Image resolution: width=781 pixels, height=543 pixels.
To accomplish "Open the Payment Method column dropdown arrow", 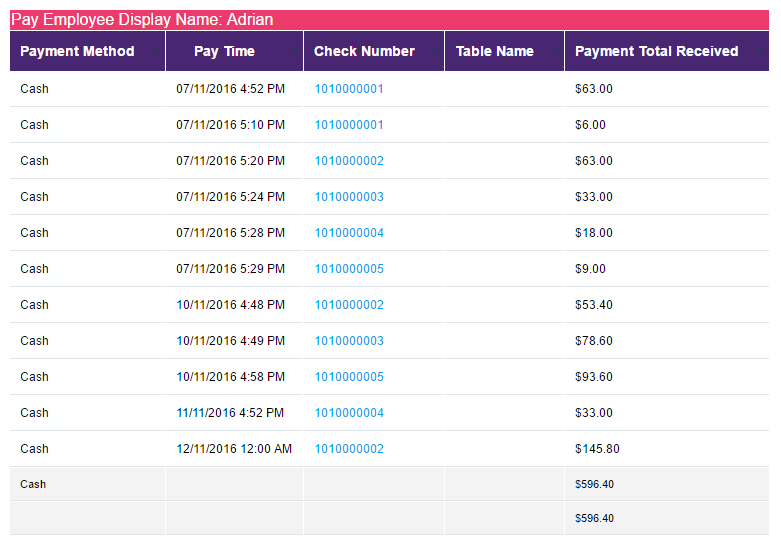I will point(156,51).
